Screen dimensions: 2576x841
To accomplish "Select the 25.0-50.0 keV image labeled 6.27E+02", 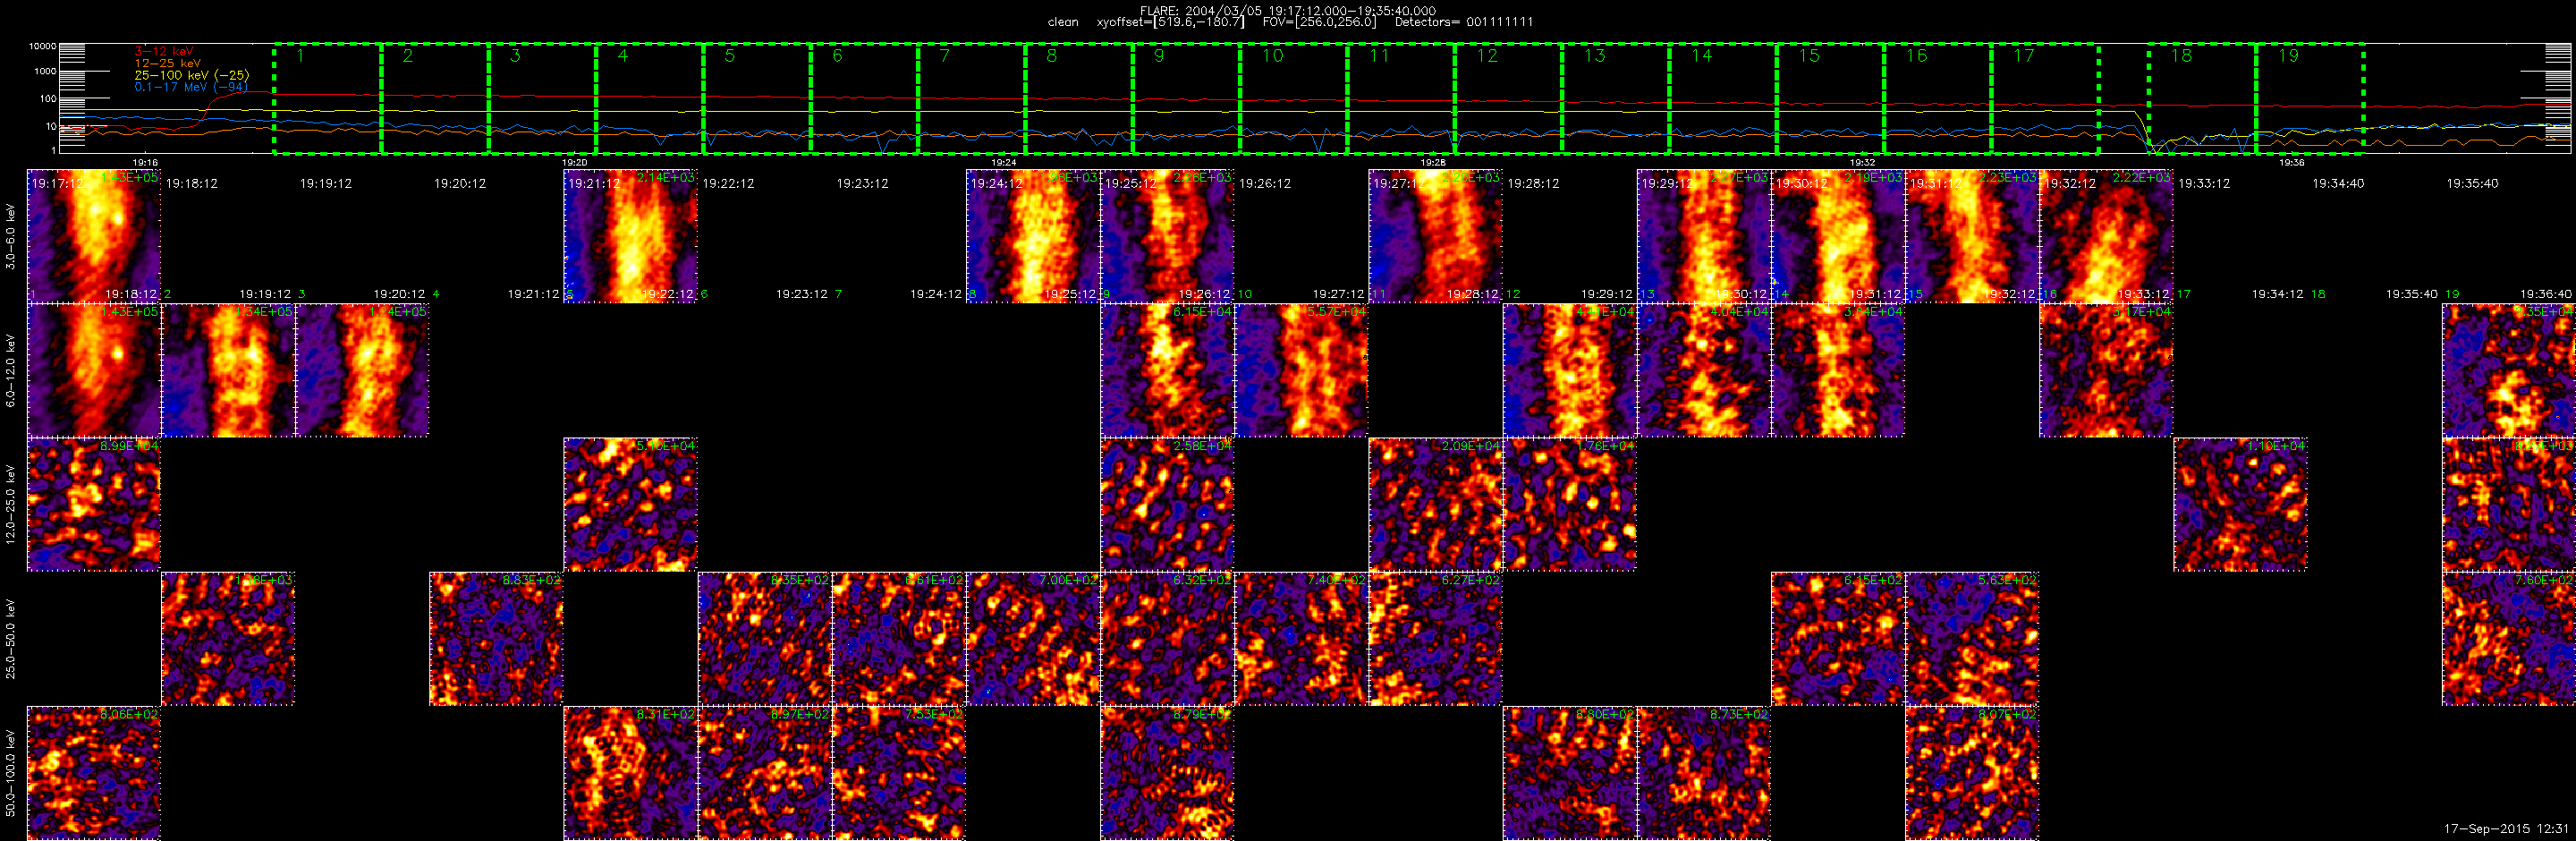I will coord(1436,639).
